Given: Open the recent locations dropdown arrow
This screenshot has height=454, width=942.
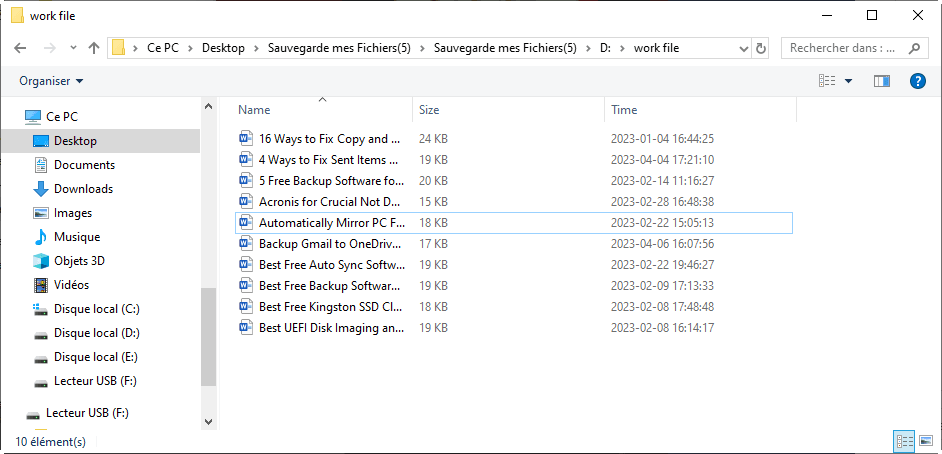Looking at the screenshot, I should (73, 48).
